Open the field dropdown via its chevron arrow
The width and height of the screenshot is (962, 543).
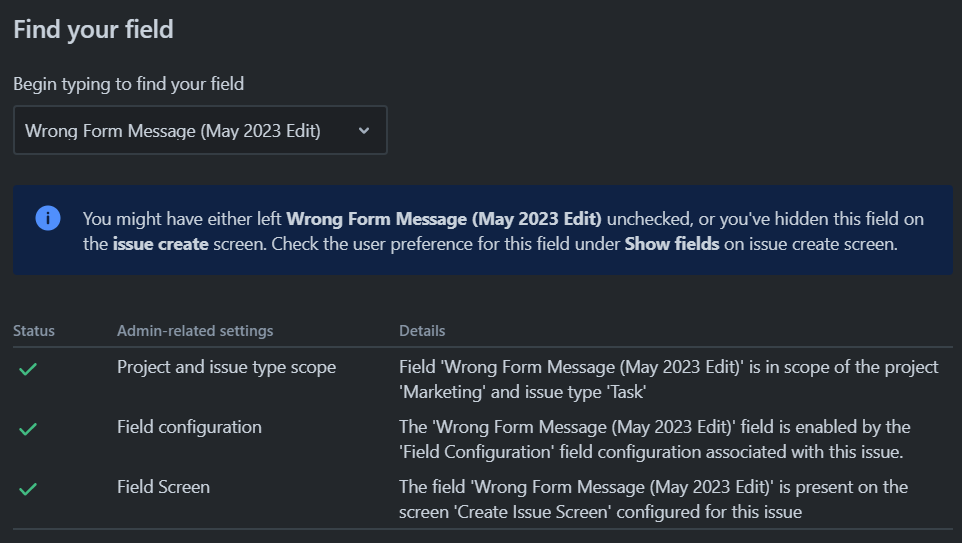click(x=364, y=131)
